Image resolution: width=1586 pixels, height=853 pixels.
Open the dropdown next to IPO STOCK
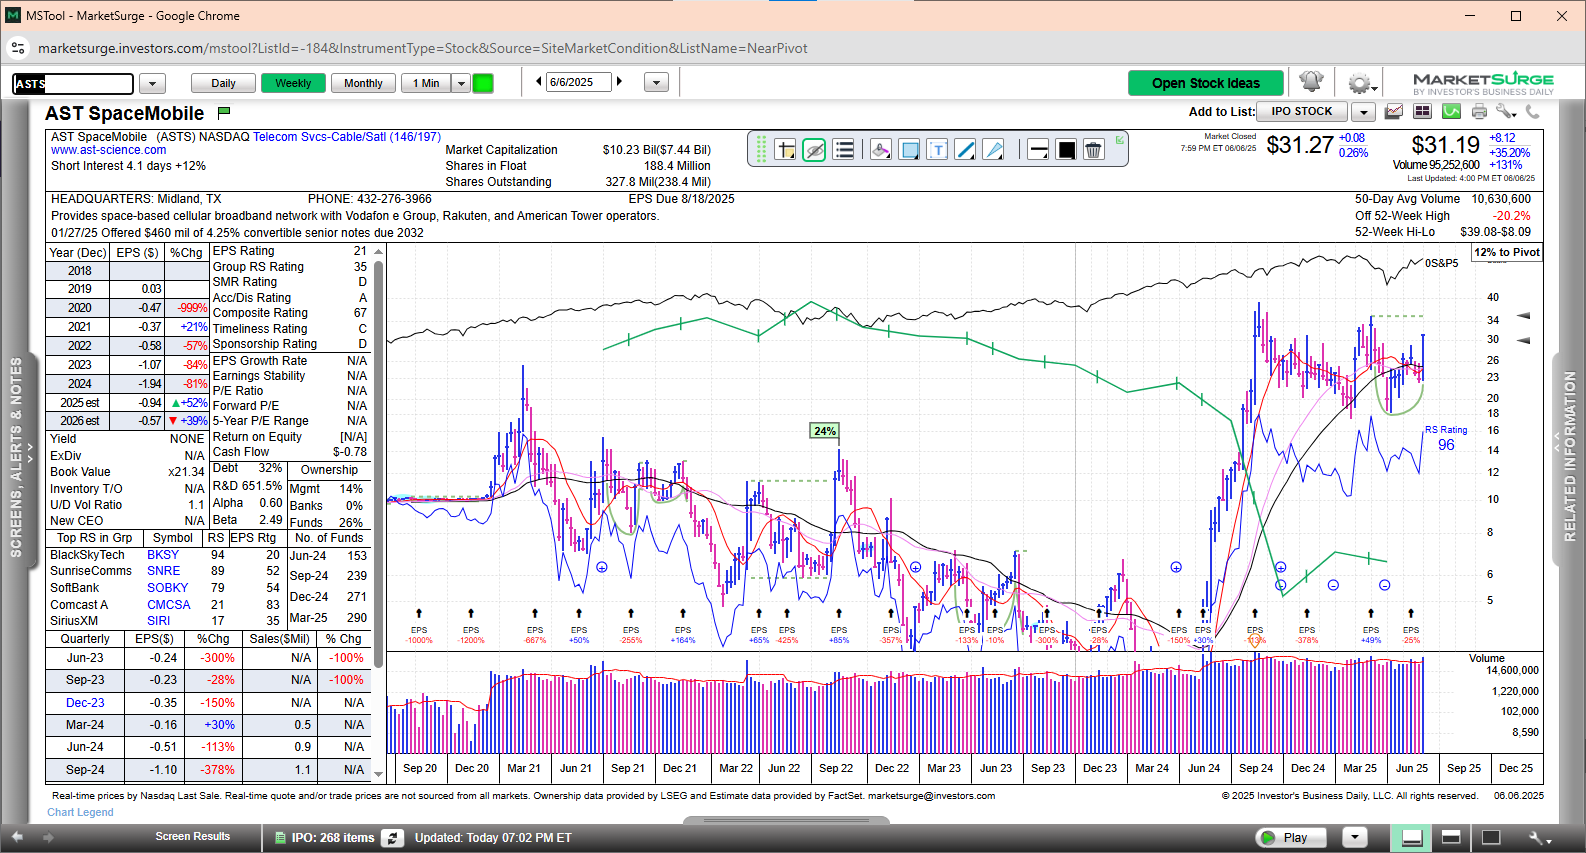[x=1364, y=112]
